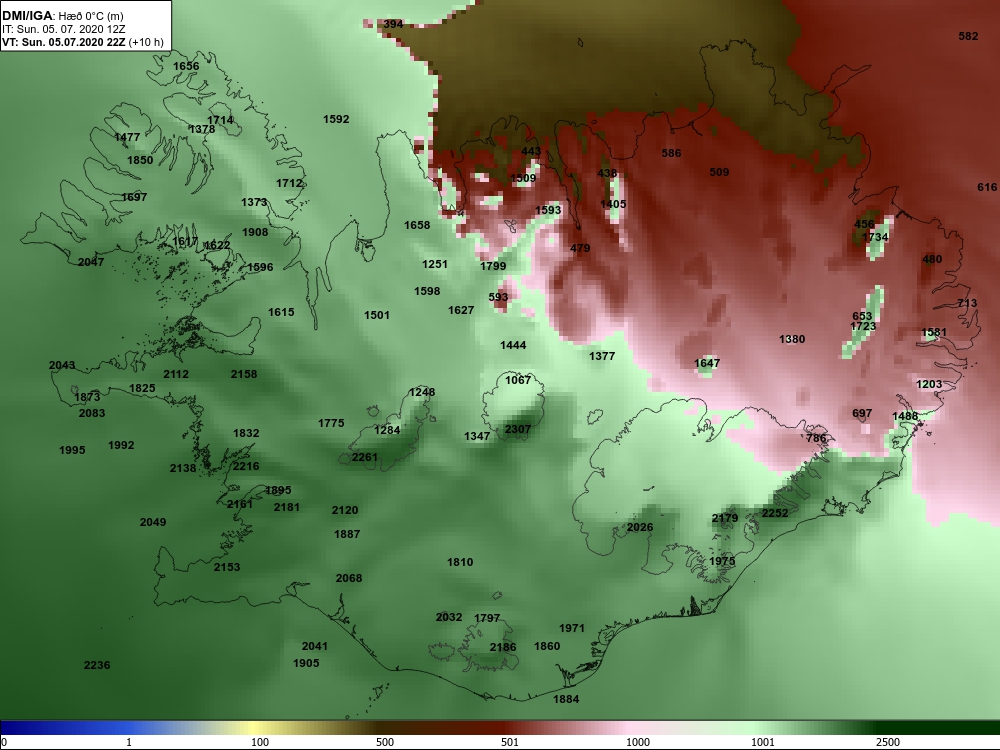Click the 2186 value

point(503,647)
